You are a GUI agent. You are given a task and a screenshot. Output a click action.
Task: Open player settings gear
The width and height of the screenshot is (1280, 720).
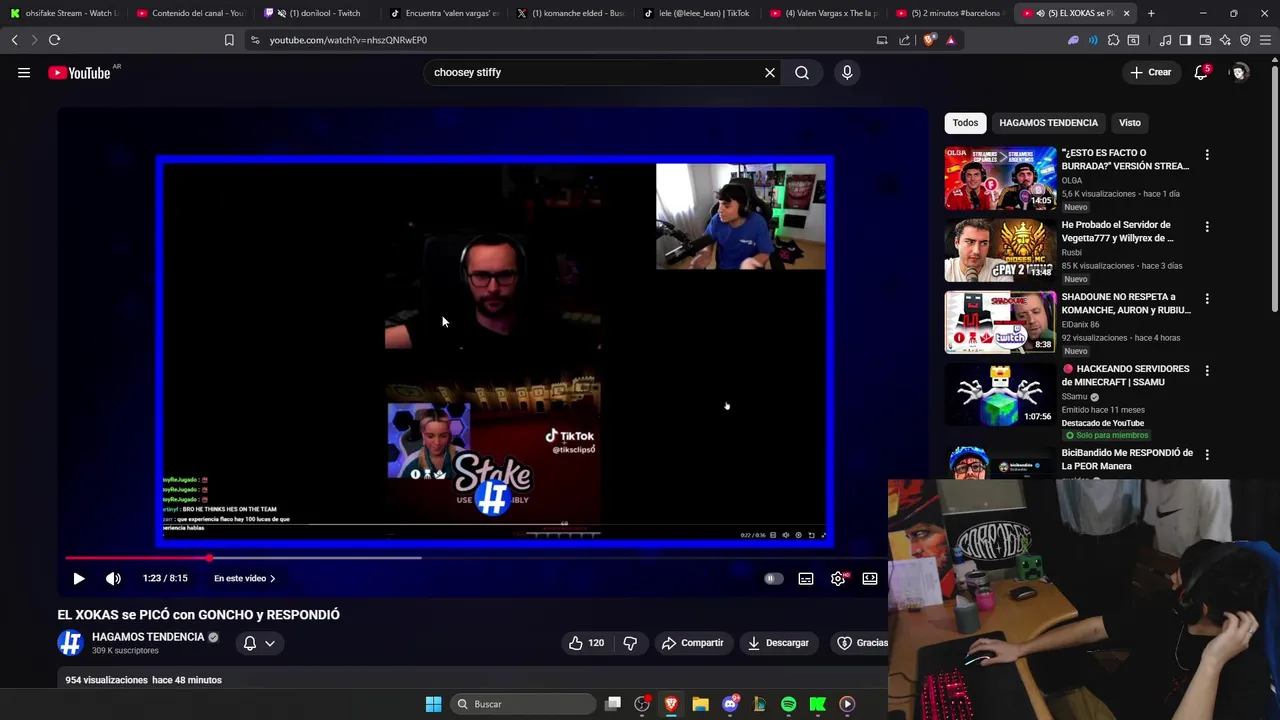click(x=838, y=578)
